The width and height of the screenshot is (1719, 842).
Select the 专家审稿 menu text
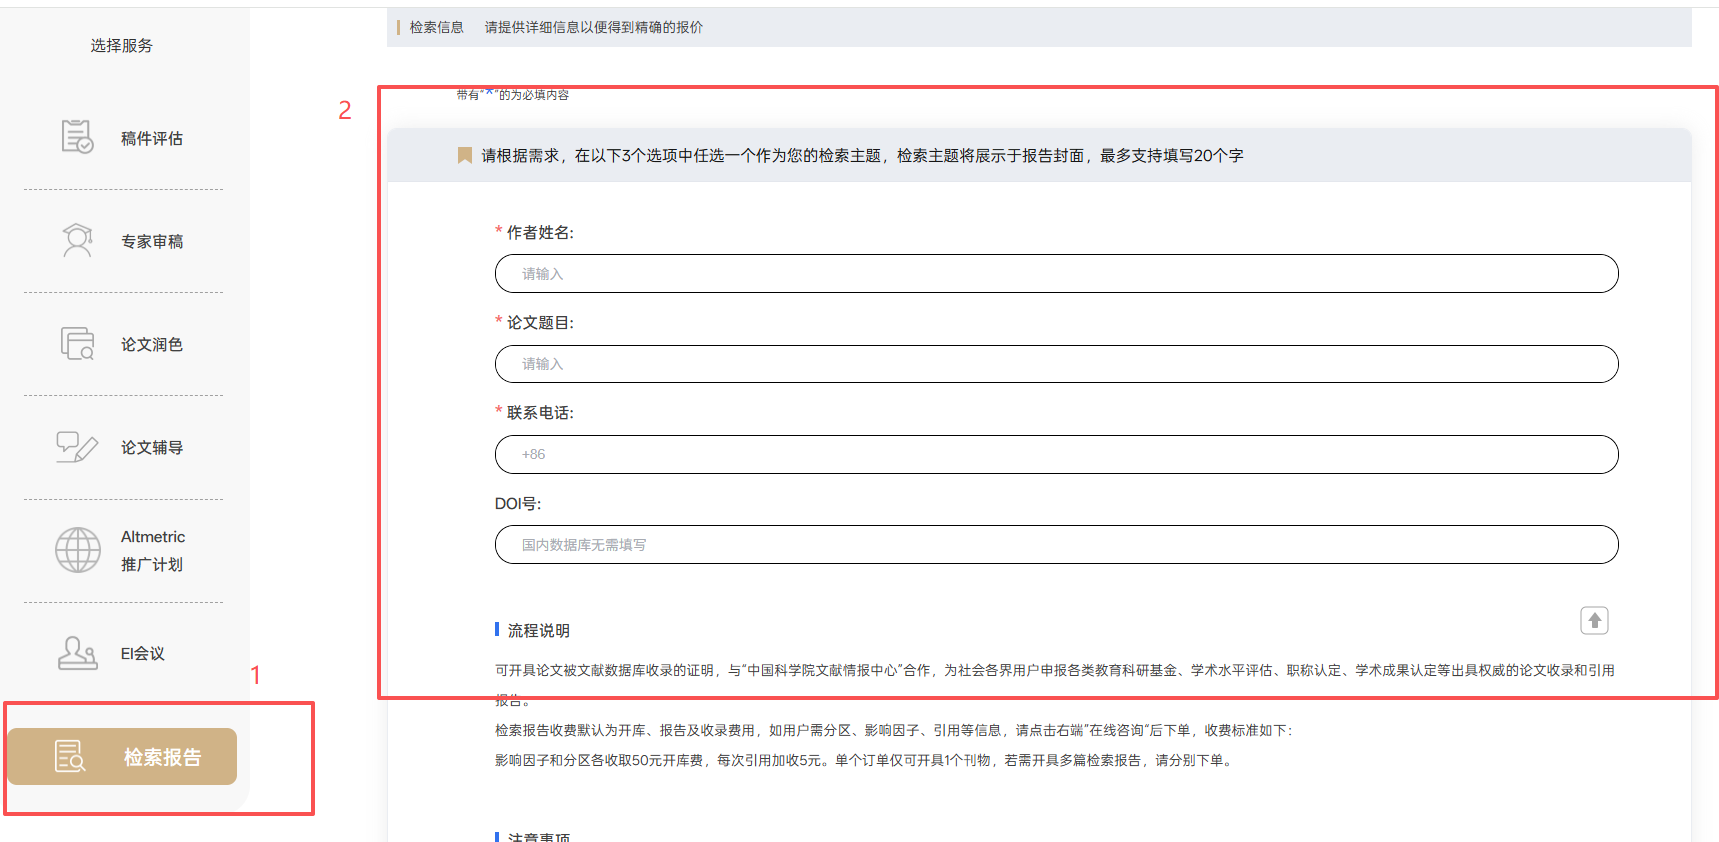(x=152, y=241)
